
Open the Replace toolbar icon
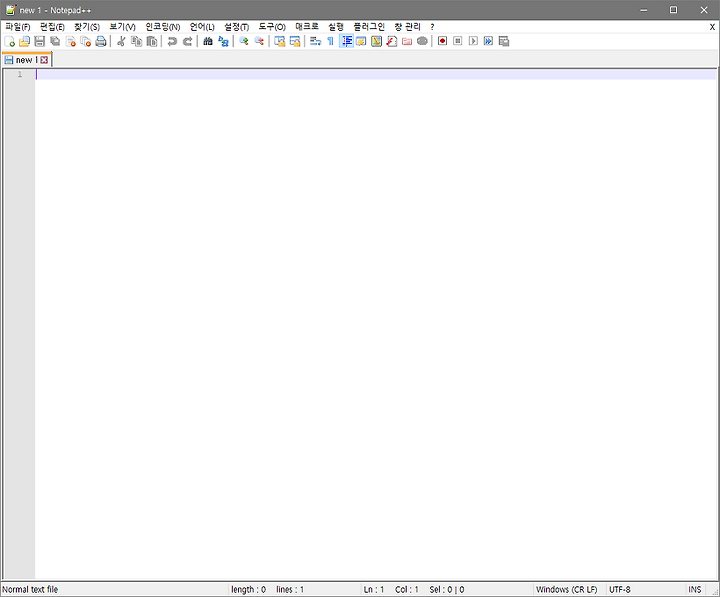pos(223,41)
